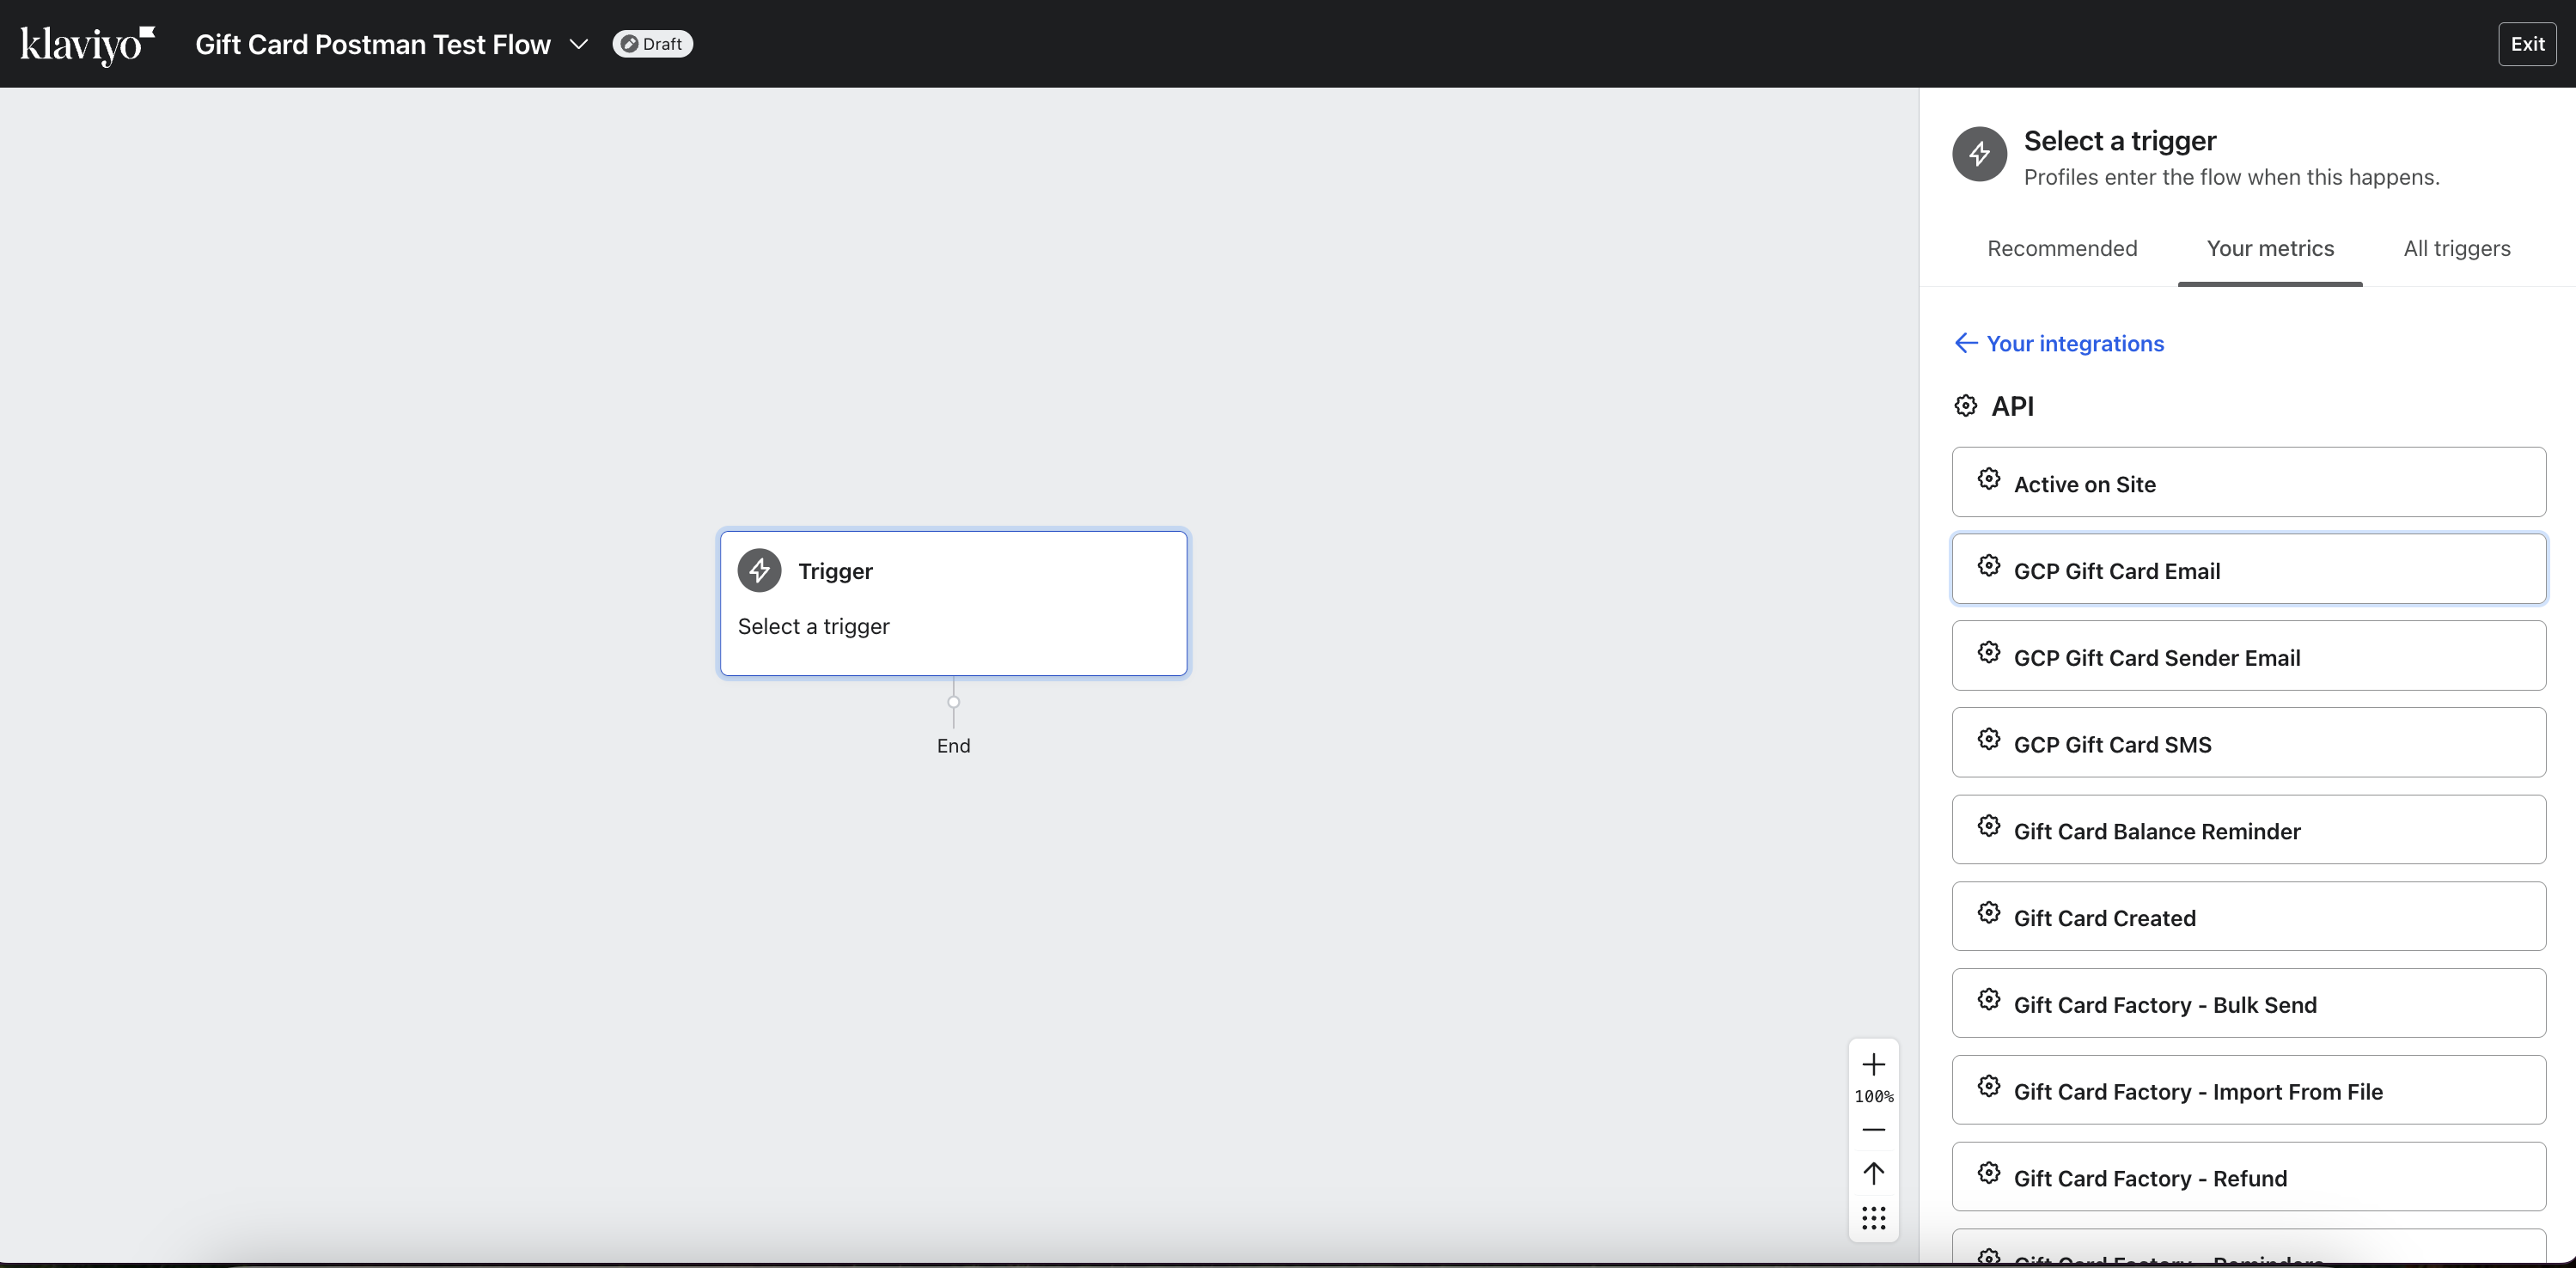2576x1268 pixels.
Task: Click the End node connector circle
Action: (953, 702)
